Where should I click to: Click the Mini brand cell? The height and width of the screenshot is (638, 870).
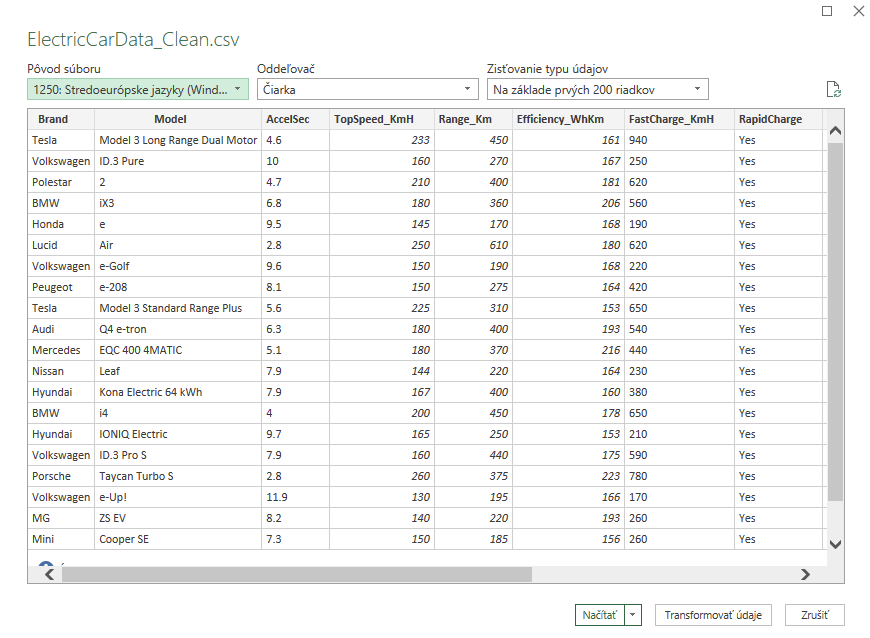pos(61,539)
